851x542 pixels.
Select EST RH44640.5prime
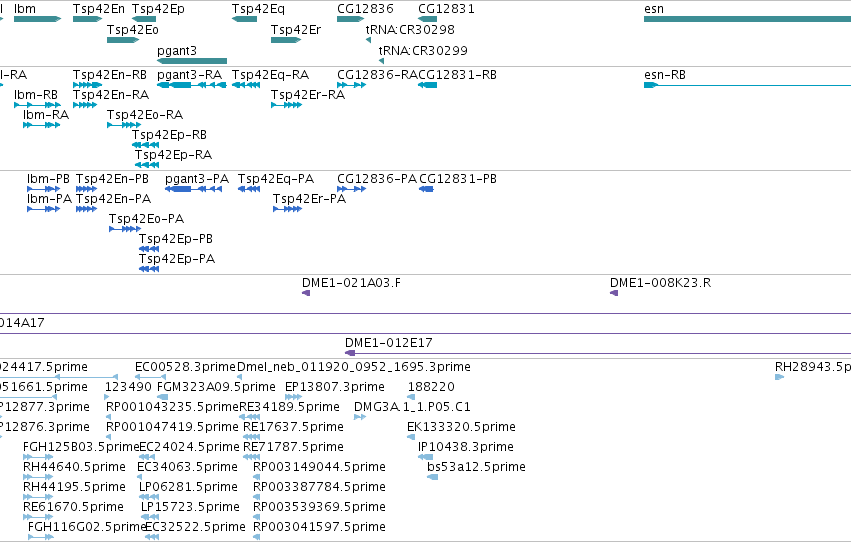[x=38, y=477]
